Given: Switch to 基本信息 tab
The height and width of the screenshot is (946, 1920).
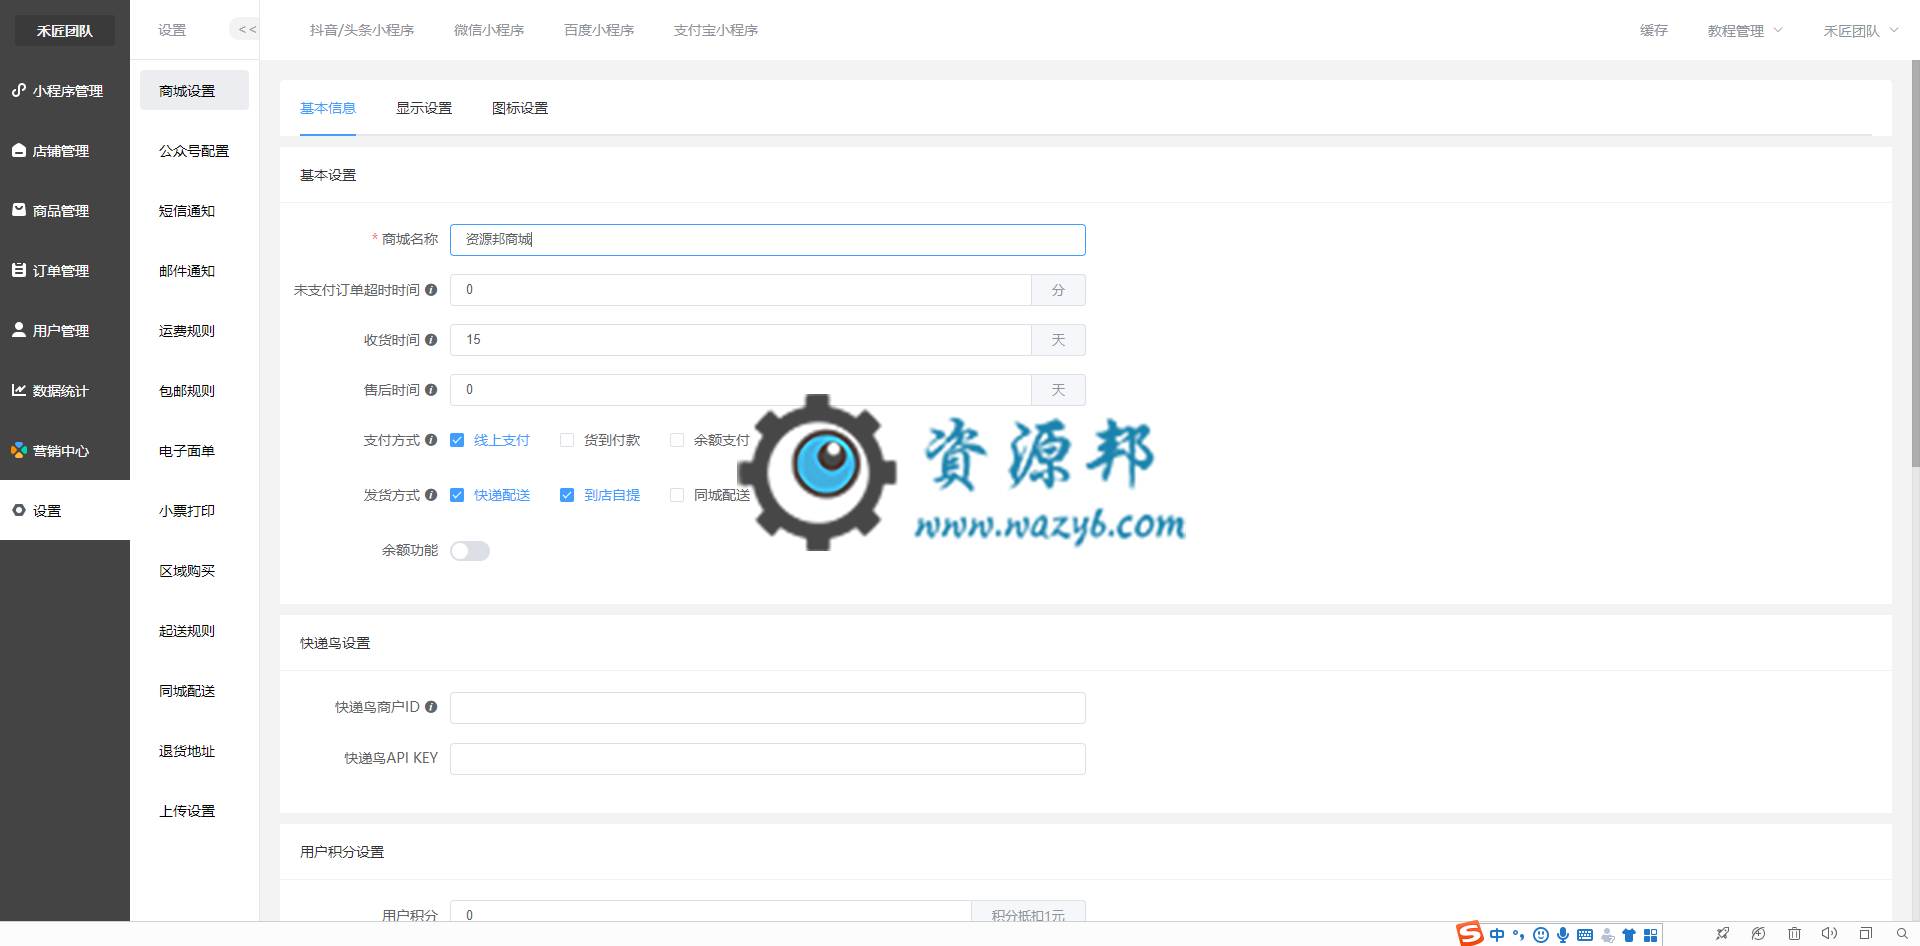Looking at the screenshot, I should tap(328, 108).
